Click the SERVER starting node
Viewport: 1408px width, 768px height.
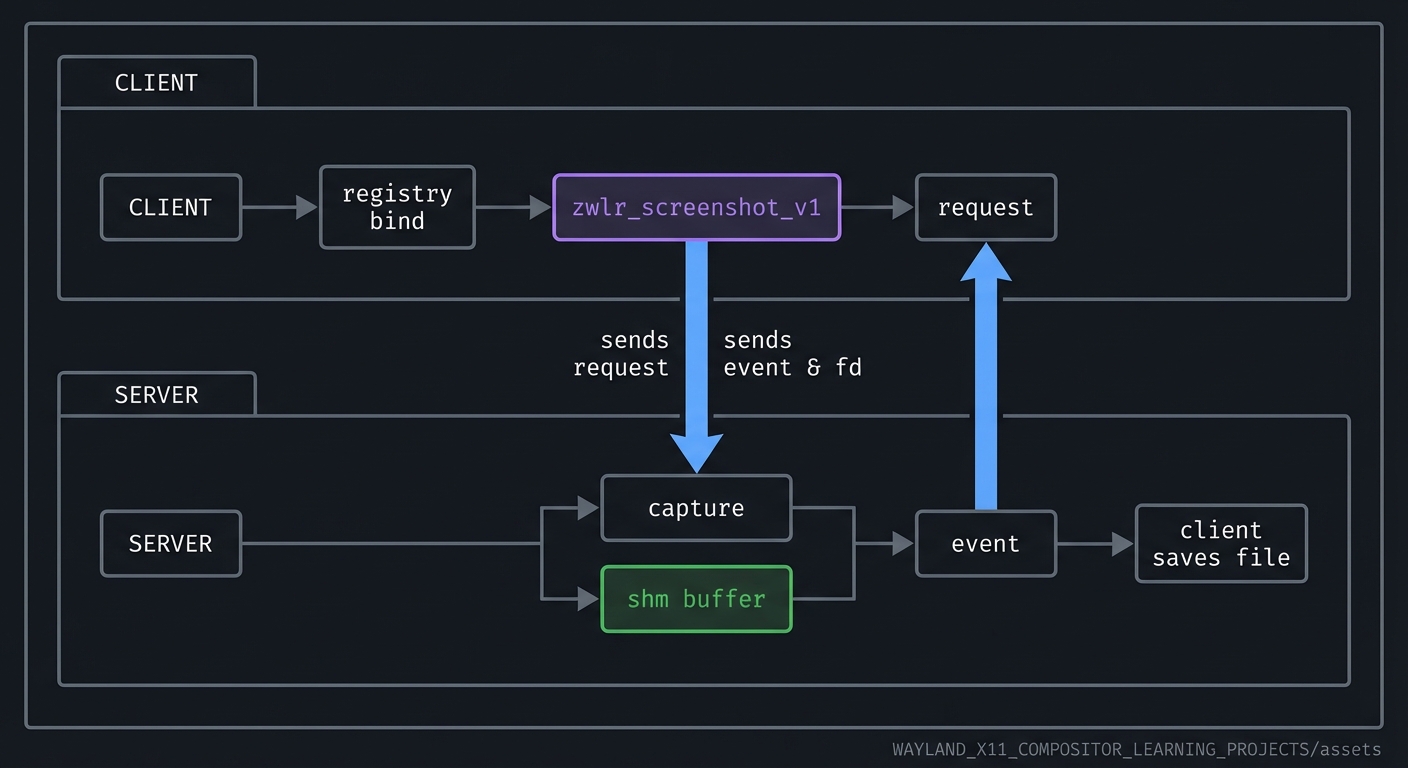[170, 543]
